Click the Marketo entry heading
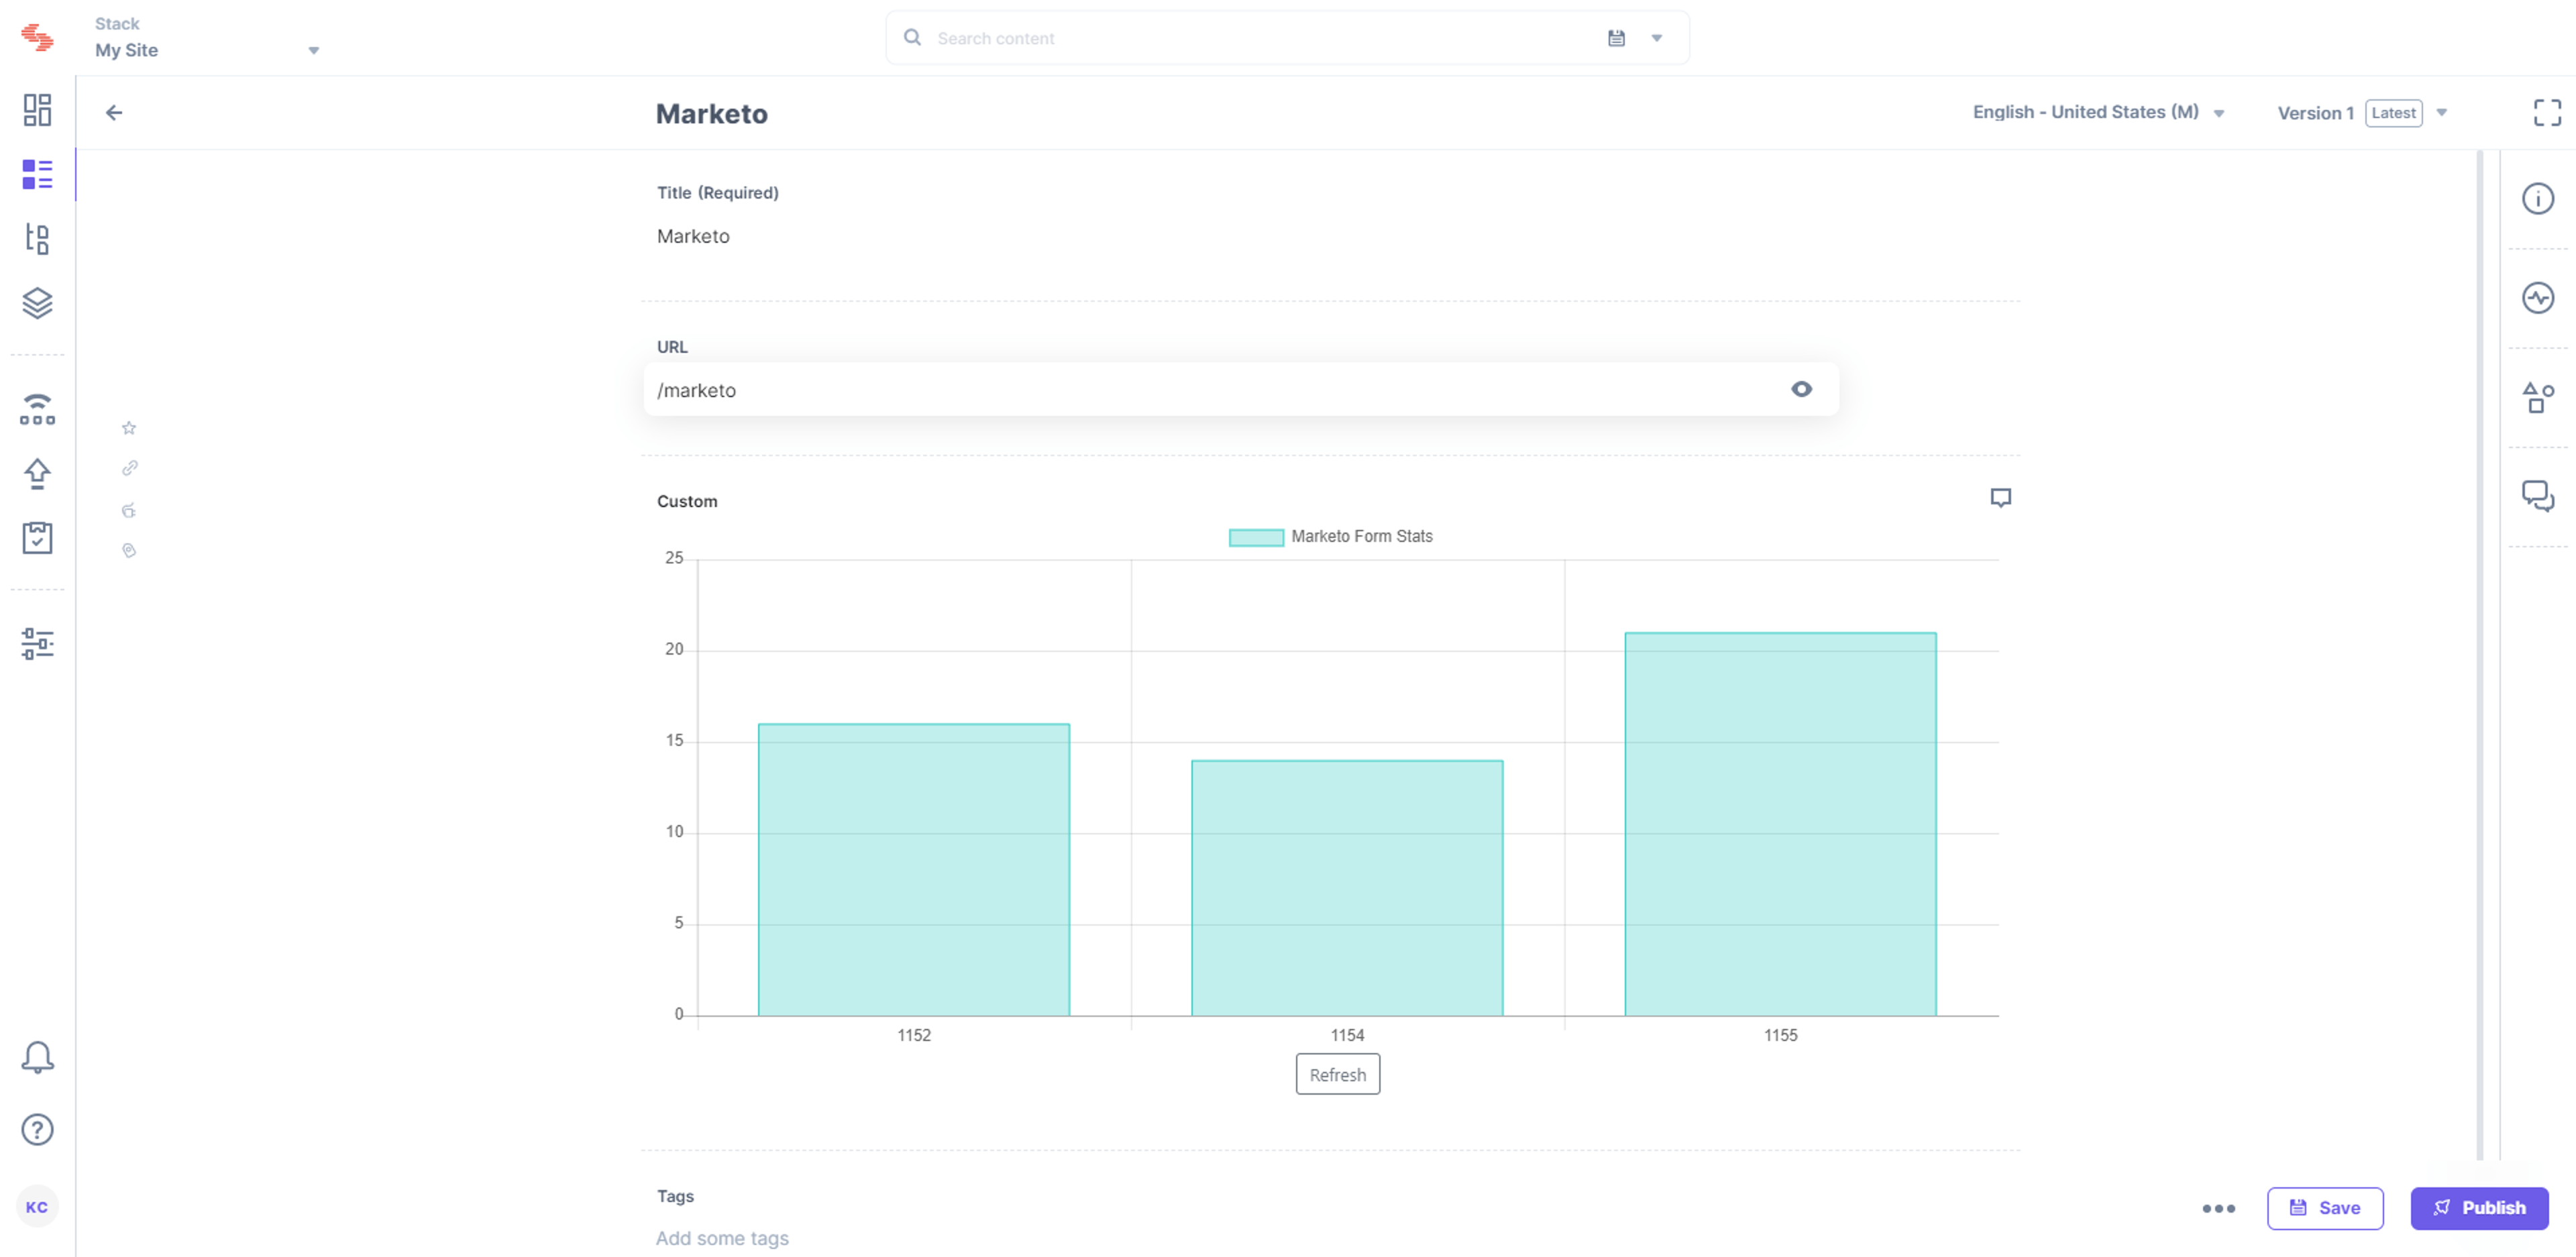The image size is (2576, 1257). (x=711, y=113)
